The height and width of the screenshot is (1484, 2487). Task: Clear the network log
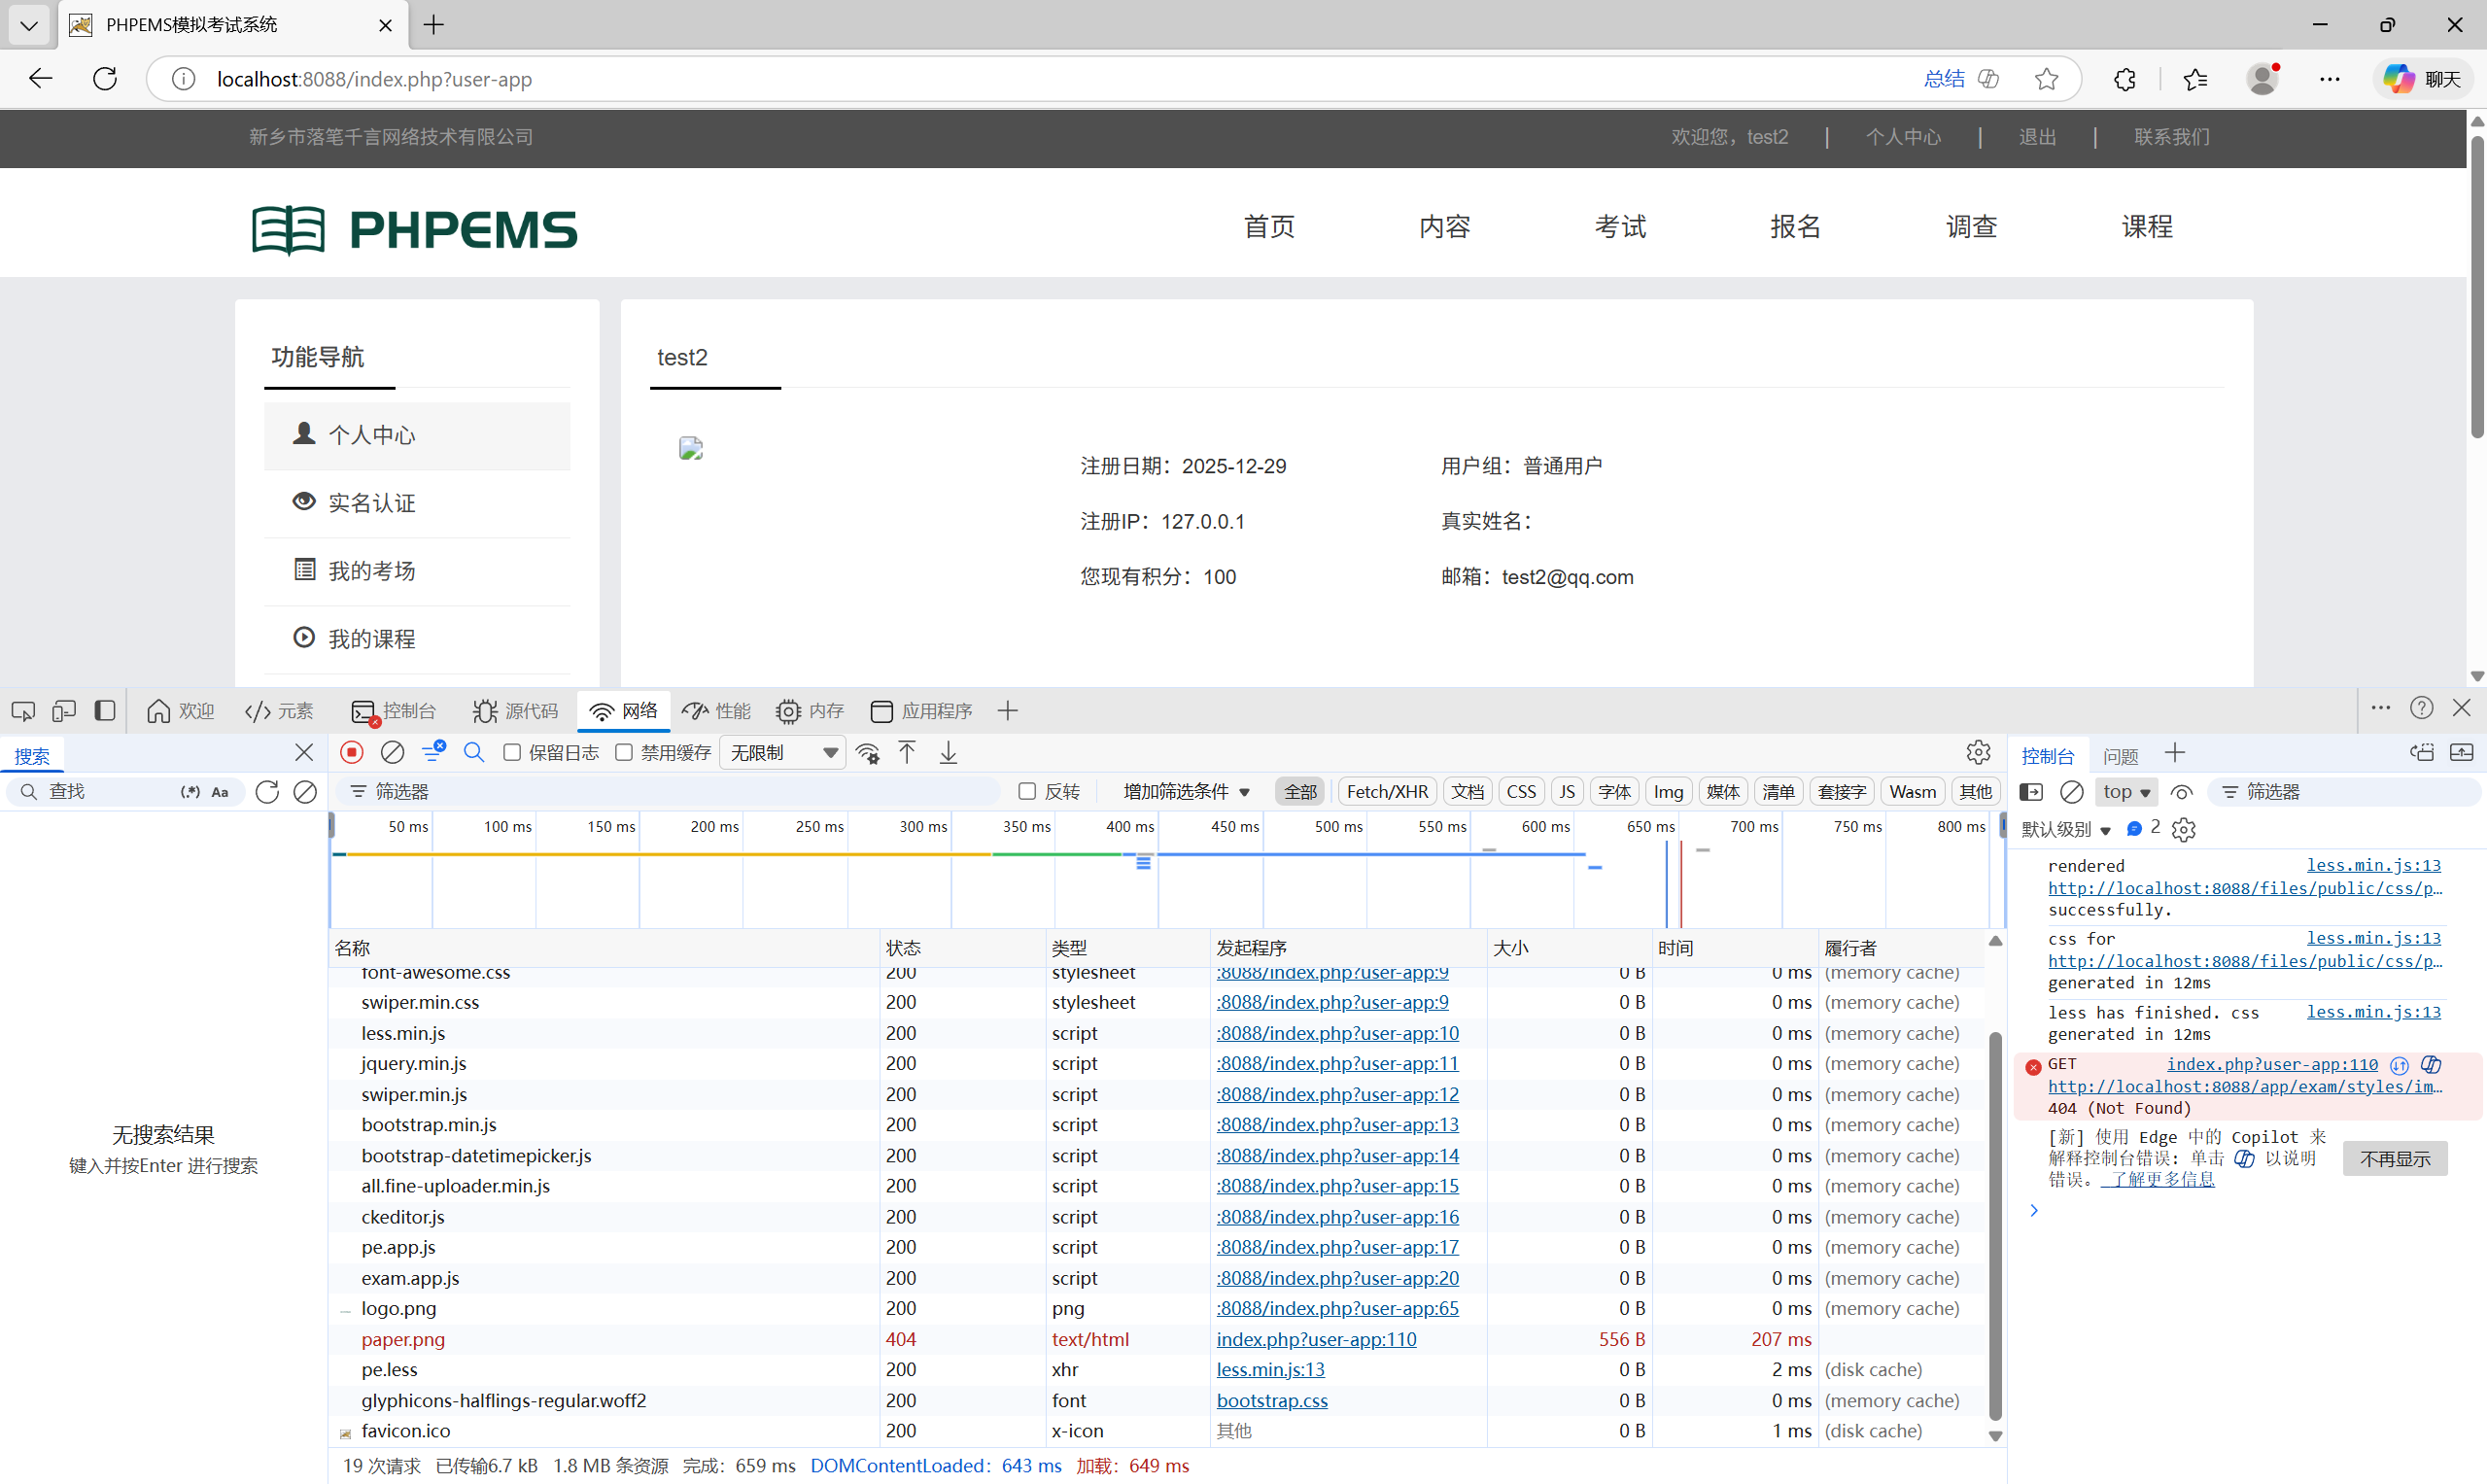(392, 752)
